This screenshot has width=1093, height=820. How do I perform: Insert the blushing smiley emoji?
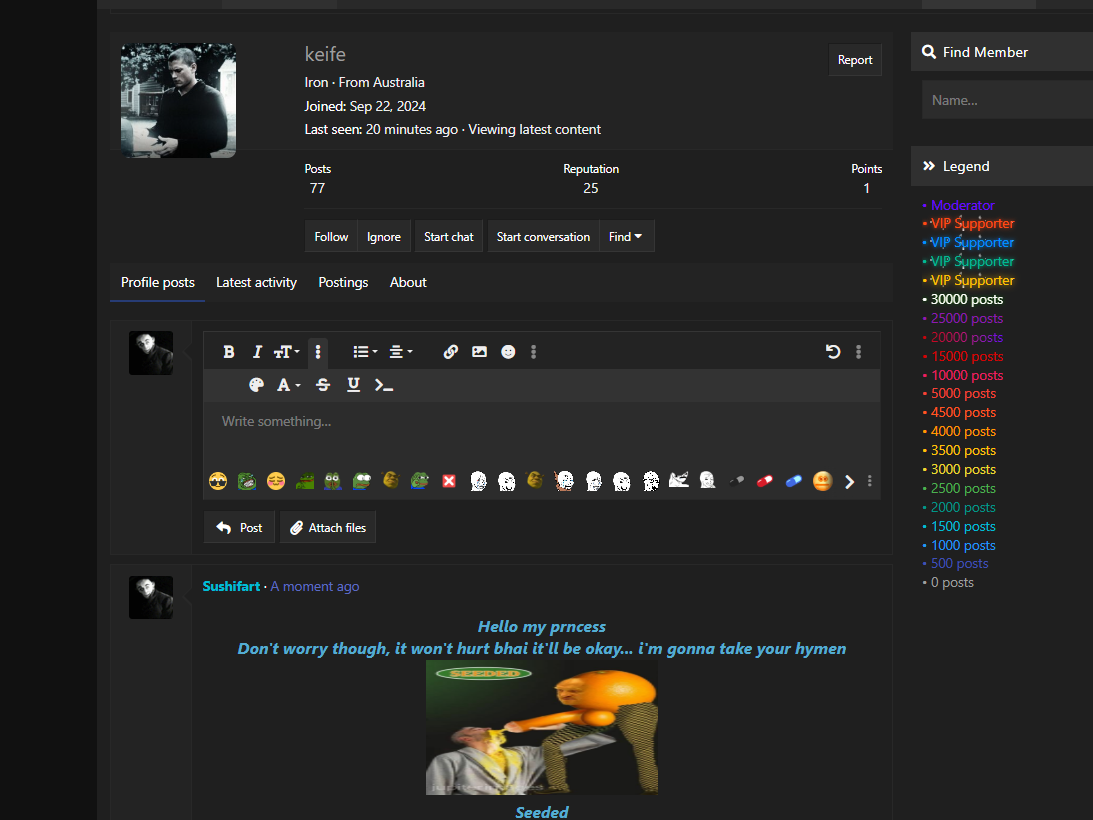(x=276, y=481)
